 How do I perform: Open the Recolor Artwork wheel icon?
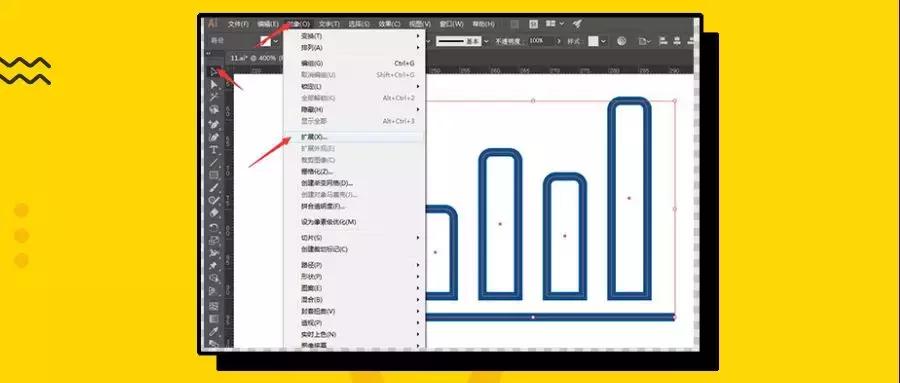tap(622, 41)
